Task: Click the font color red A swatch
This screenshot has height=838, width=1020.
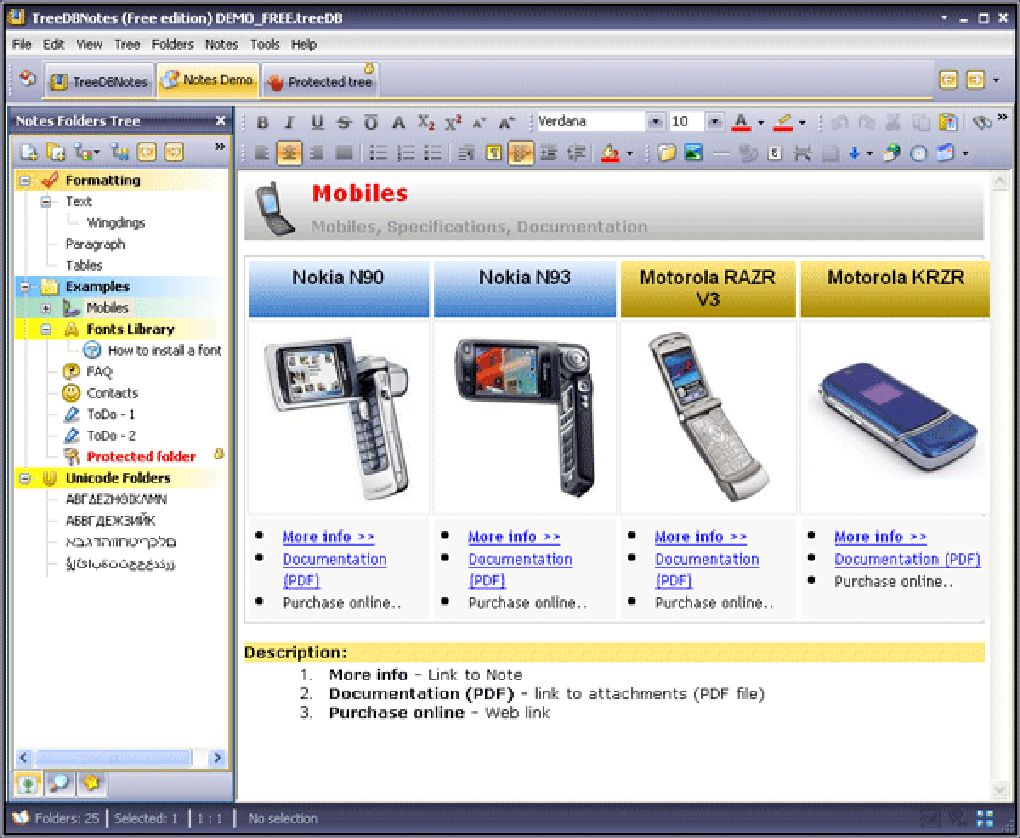Action: point(741,122)
